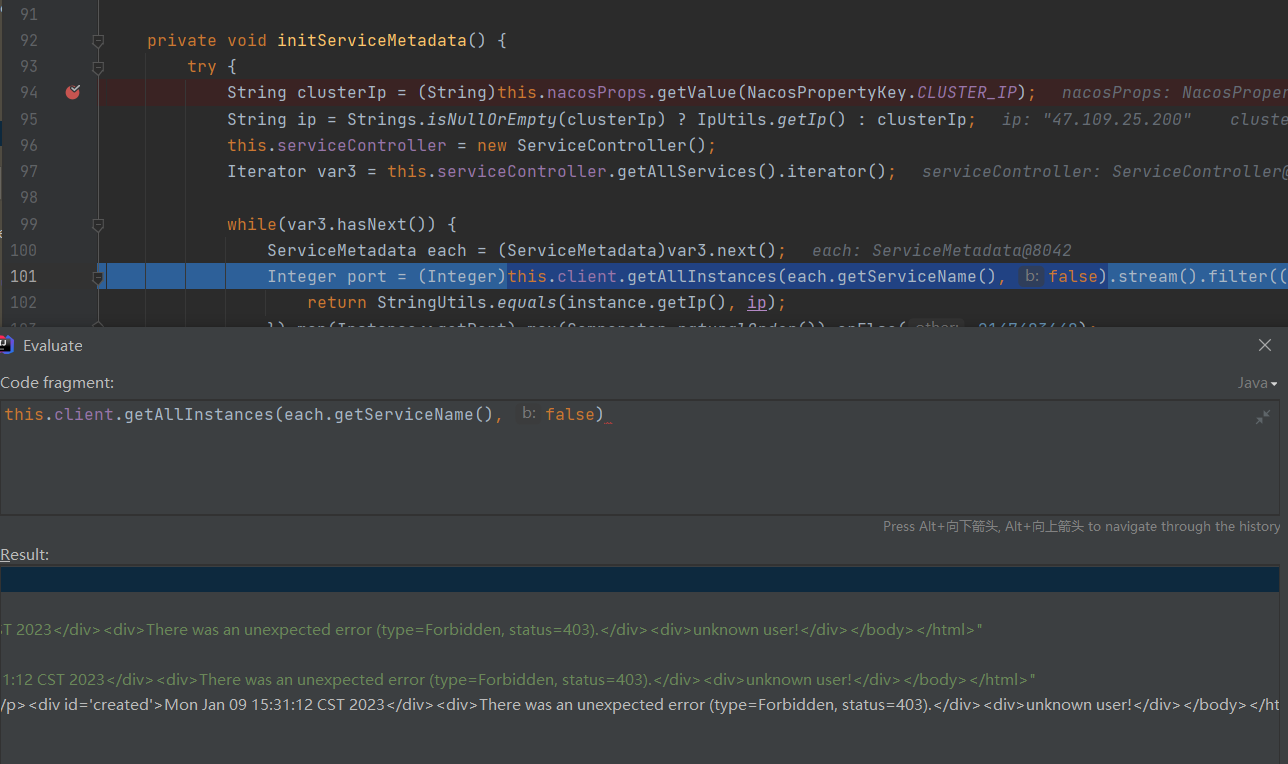Click inline hint 'nacosProps: NacosProper' on line 94
Image resolution: width=1288 pixels, height=764 pixels.
(x=1174, y=93)
